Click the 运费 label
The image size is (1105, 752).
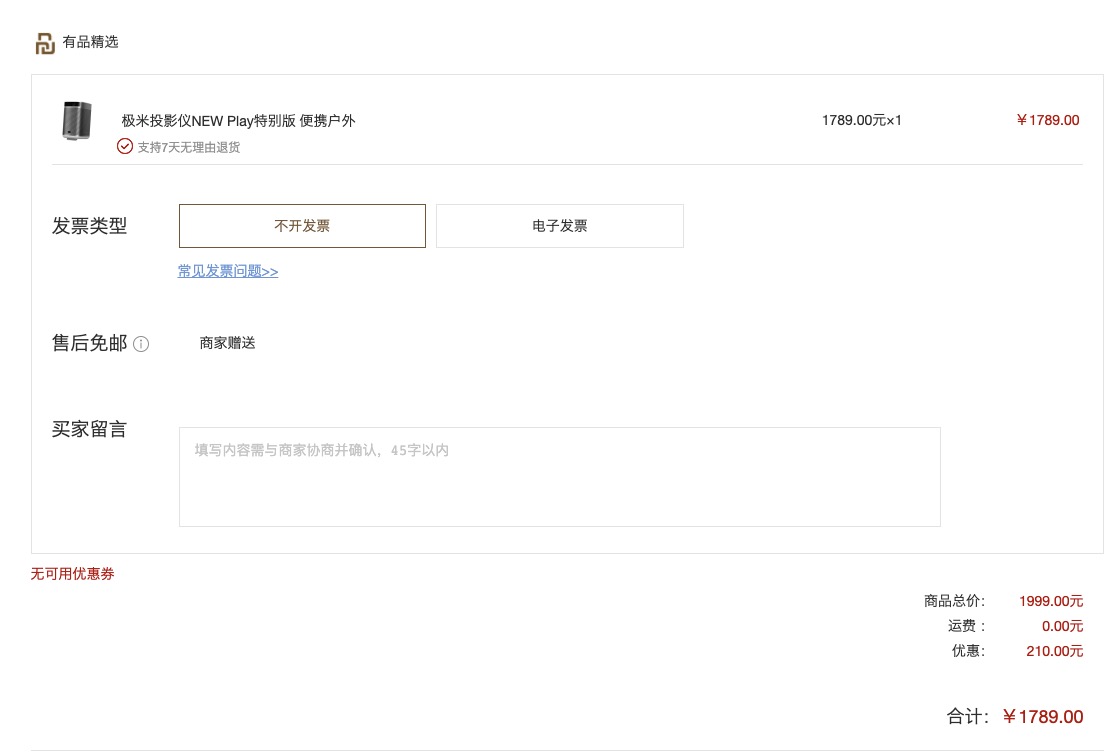point(966,626)
